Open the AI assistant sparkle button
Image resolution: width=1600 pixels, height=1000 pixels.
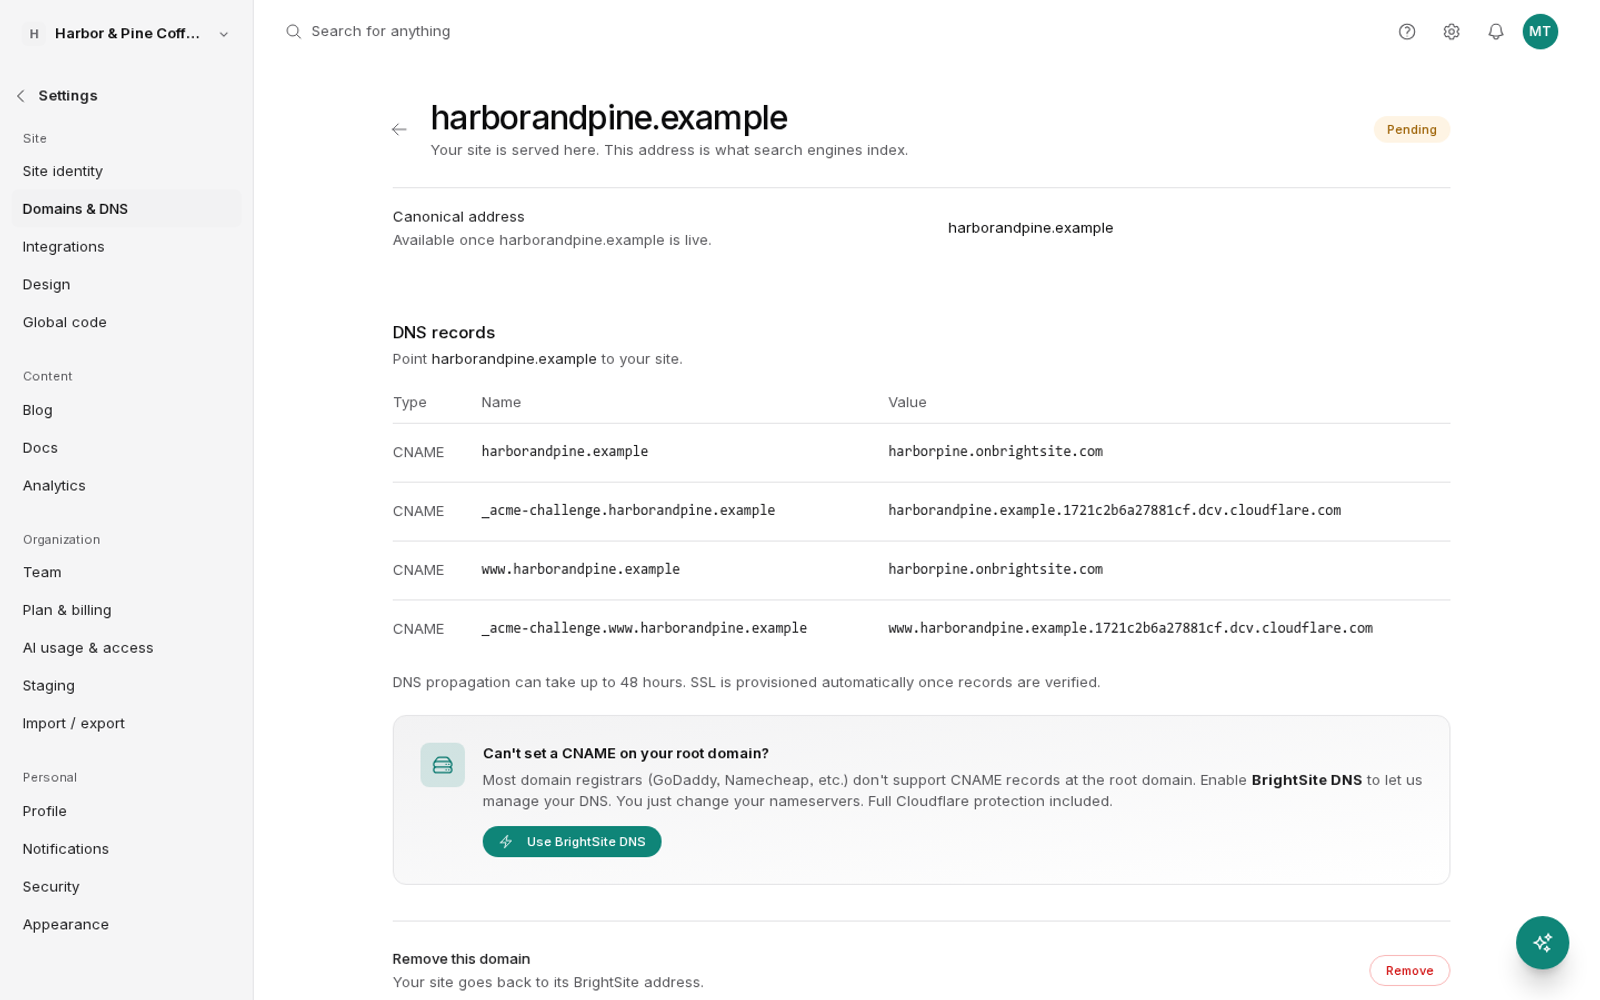click(x=1542, y=942)
